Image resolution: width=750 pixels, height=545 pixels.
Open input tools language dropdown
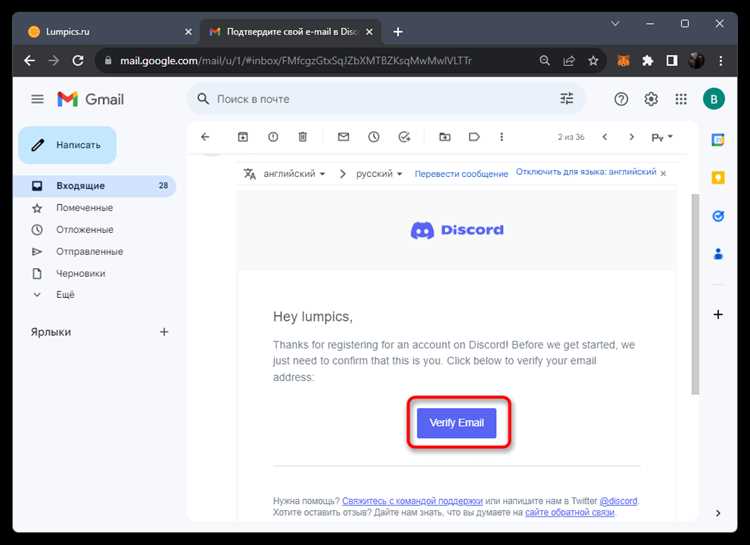coord(662,137)
